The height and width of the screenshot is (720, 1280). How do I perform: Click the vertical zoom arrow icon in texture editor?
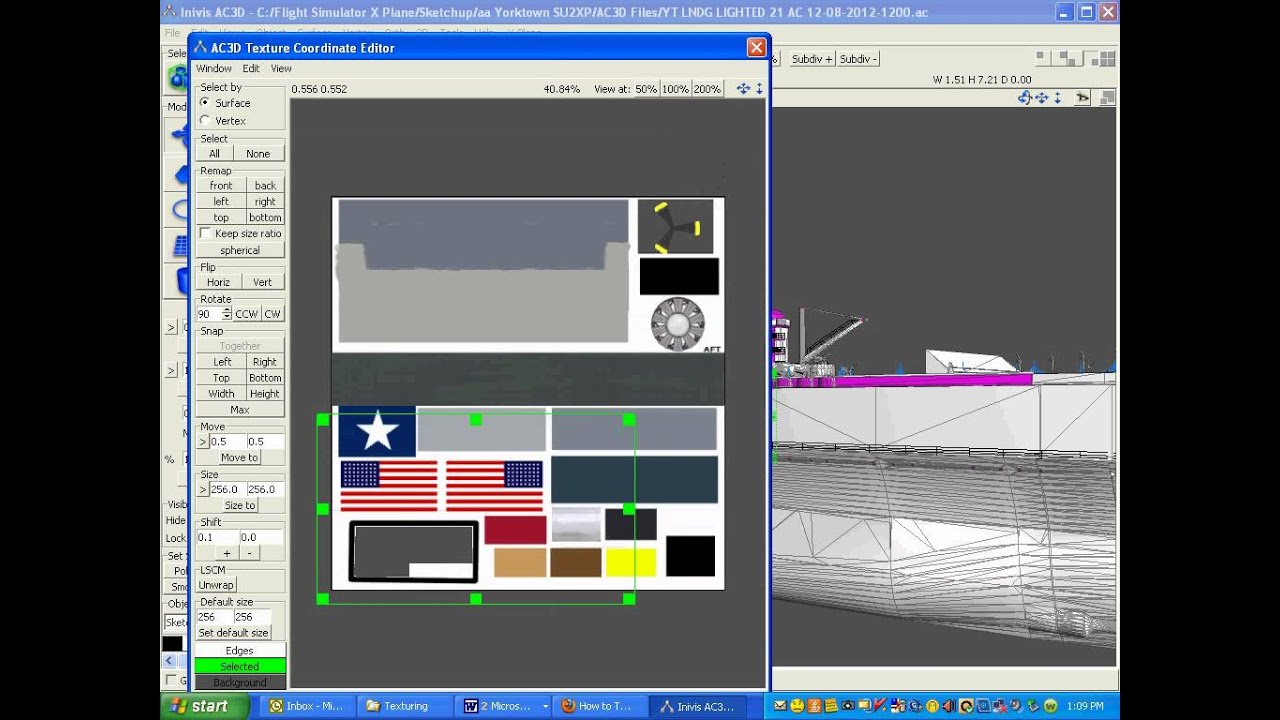tap(759, 89)
